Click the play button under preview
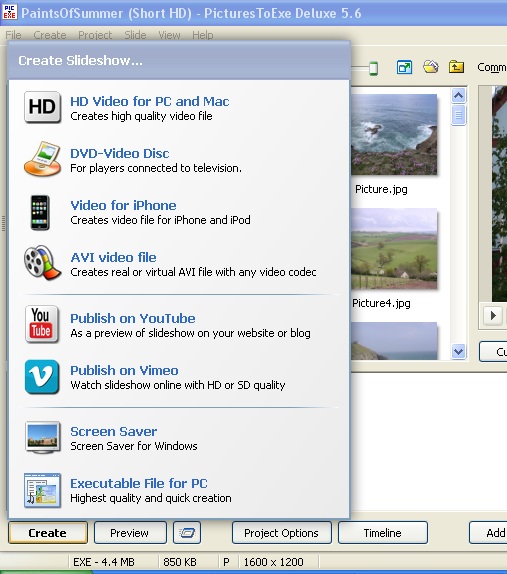 pos(493,315)
